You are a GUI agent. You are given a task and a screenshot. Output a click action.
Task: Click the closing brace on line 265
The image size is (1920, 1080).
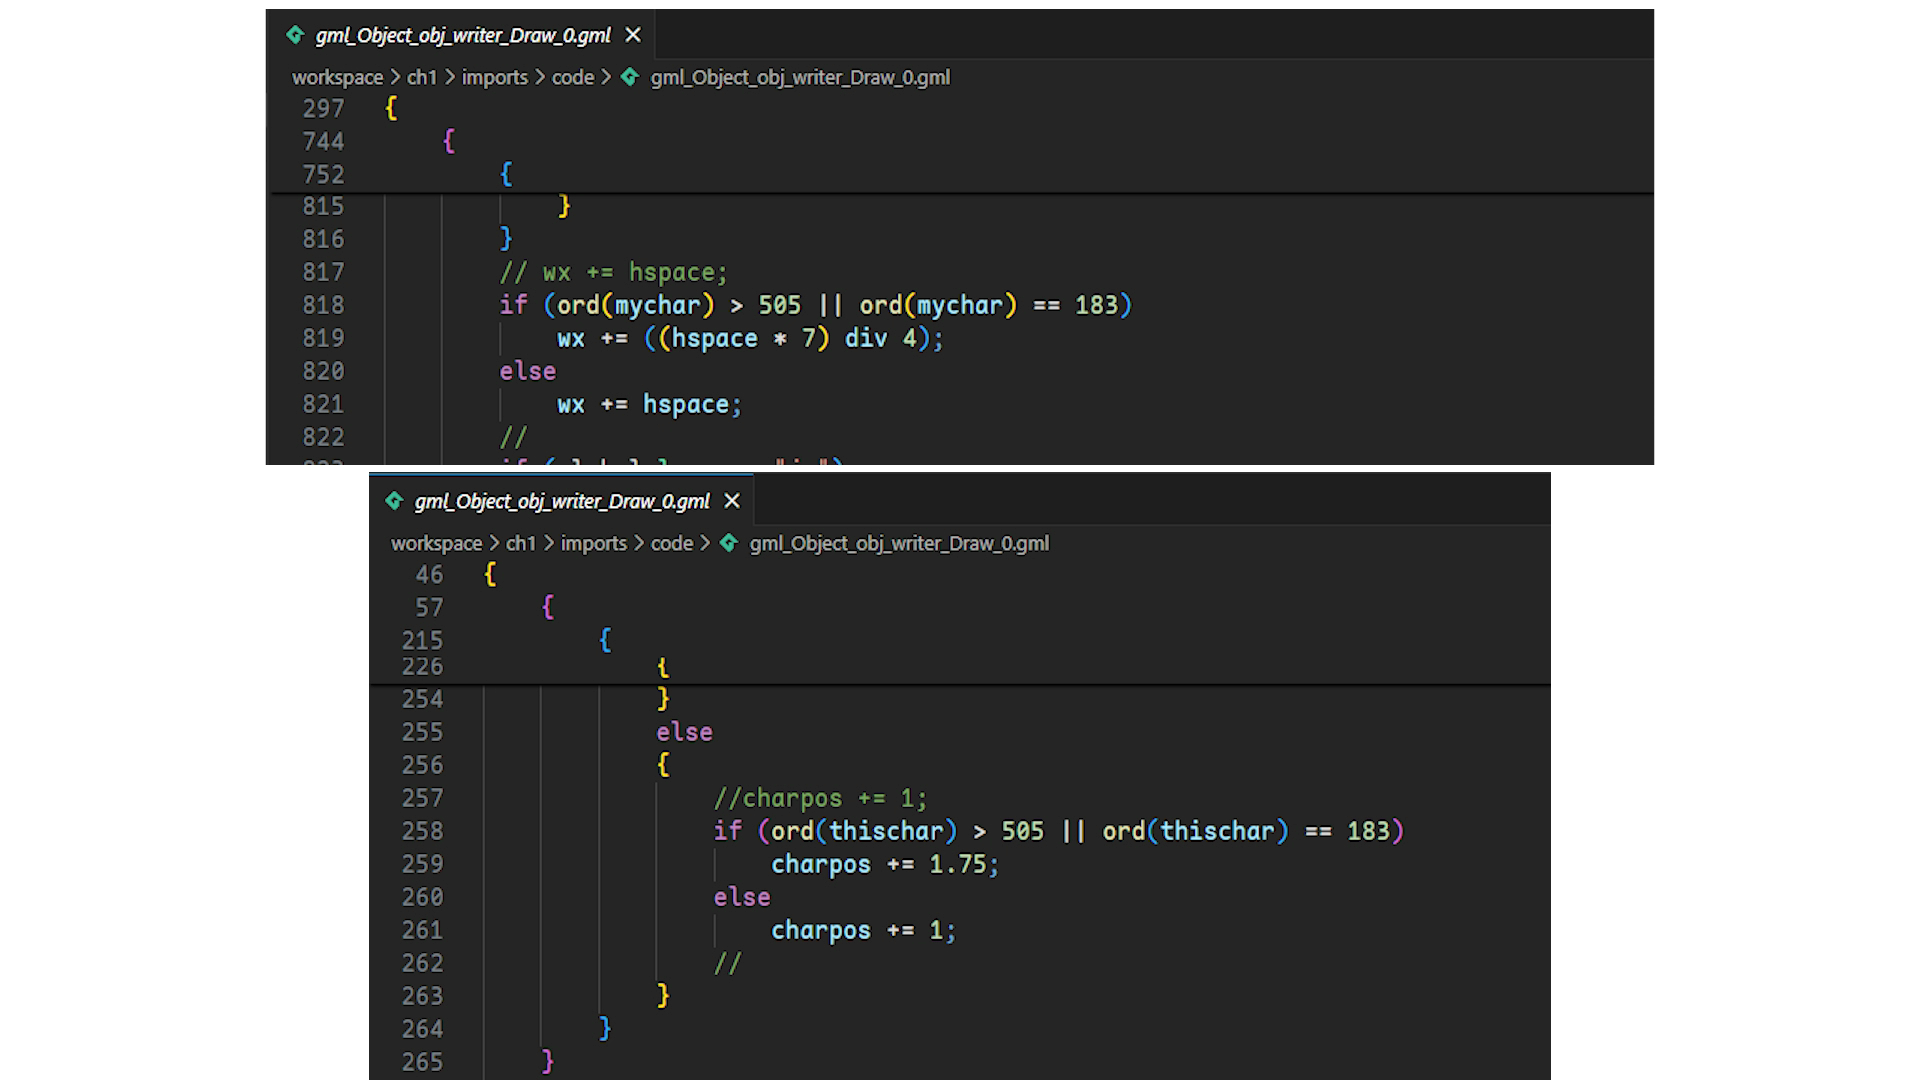[547, 1061]
